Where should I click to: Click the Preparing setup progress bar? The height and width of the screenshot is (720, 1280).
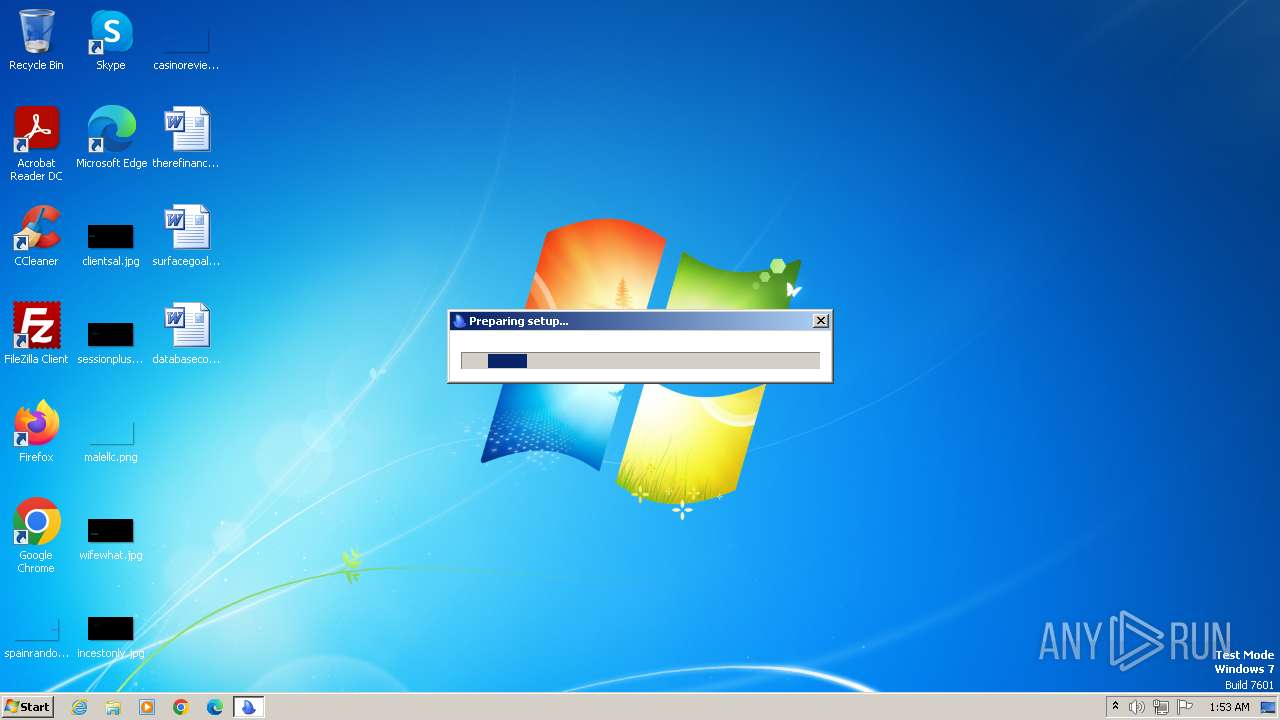tap(640, 361)
